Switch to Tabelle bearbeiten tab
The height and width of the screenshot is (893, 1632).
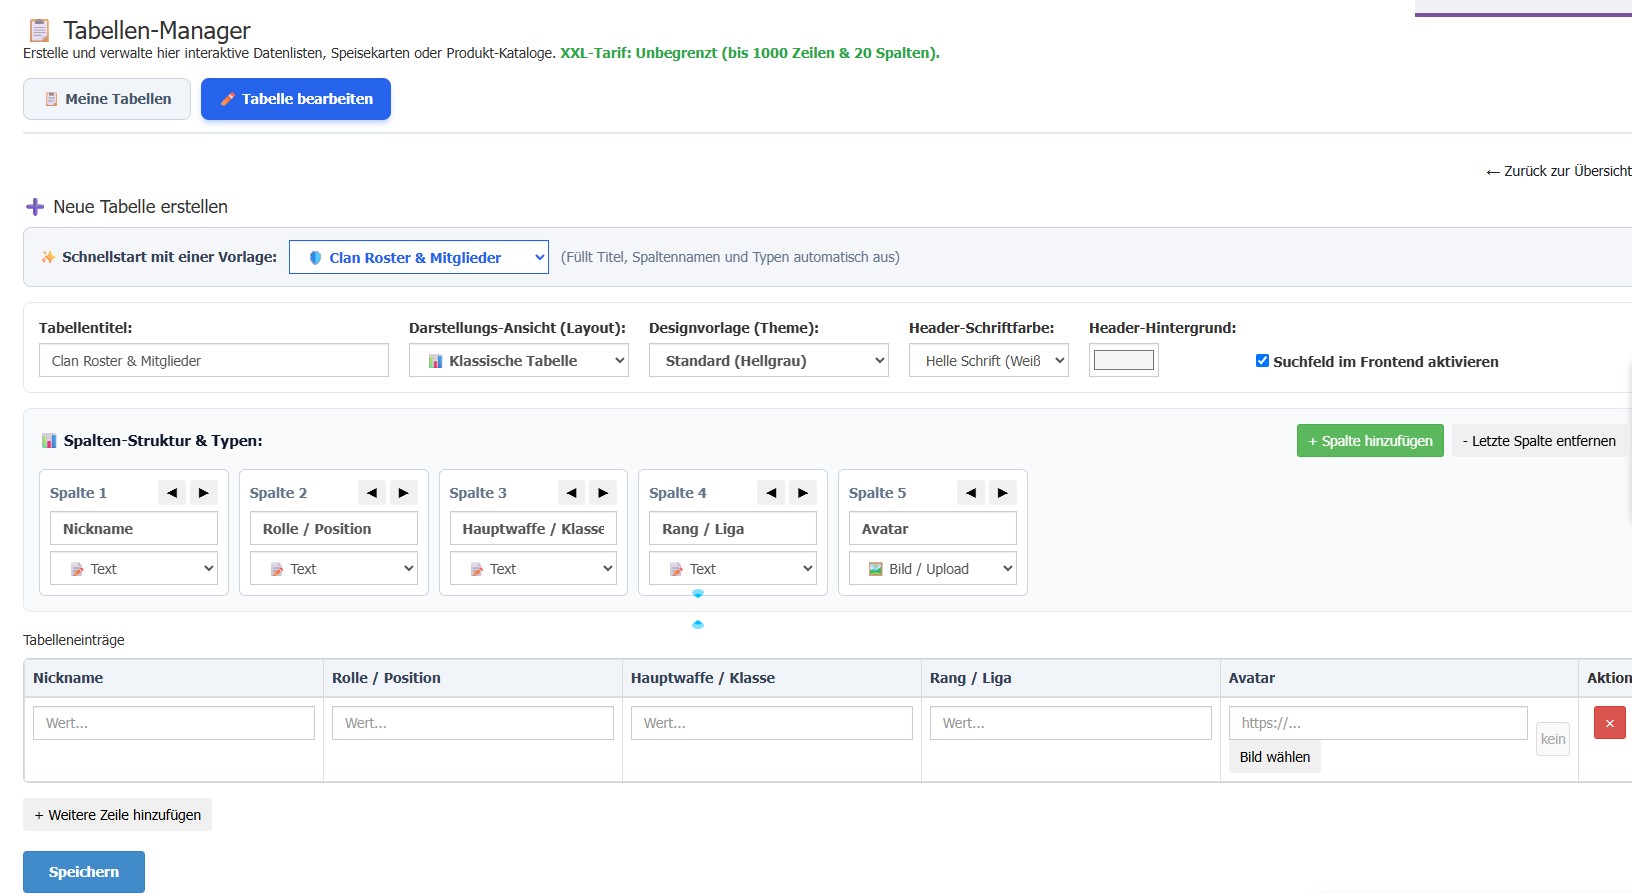(296, 99)
